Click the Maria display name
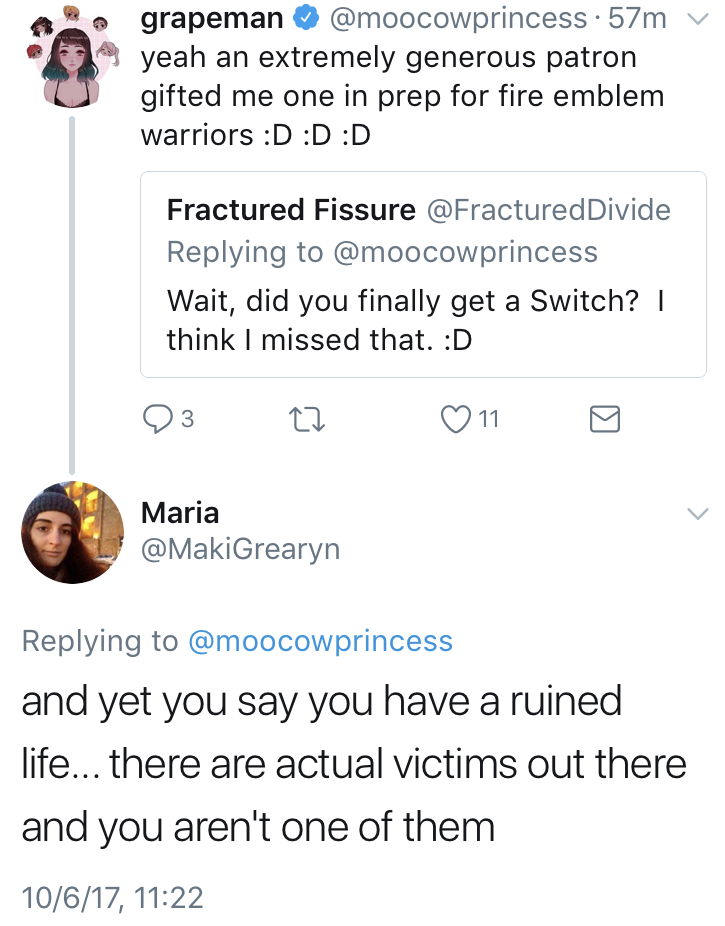 [x=180, y=513]
